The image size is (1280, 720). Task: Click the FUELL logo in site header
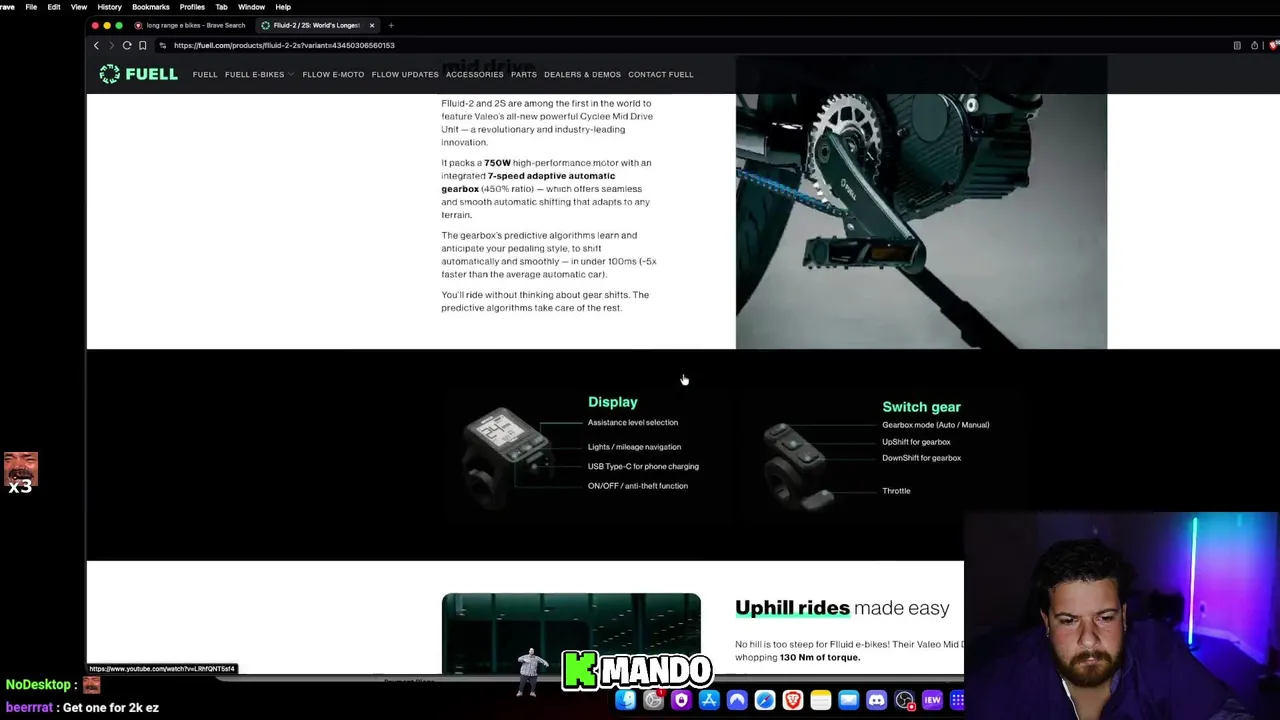(138, 74)
